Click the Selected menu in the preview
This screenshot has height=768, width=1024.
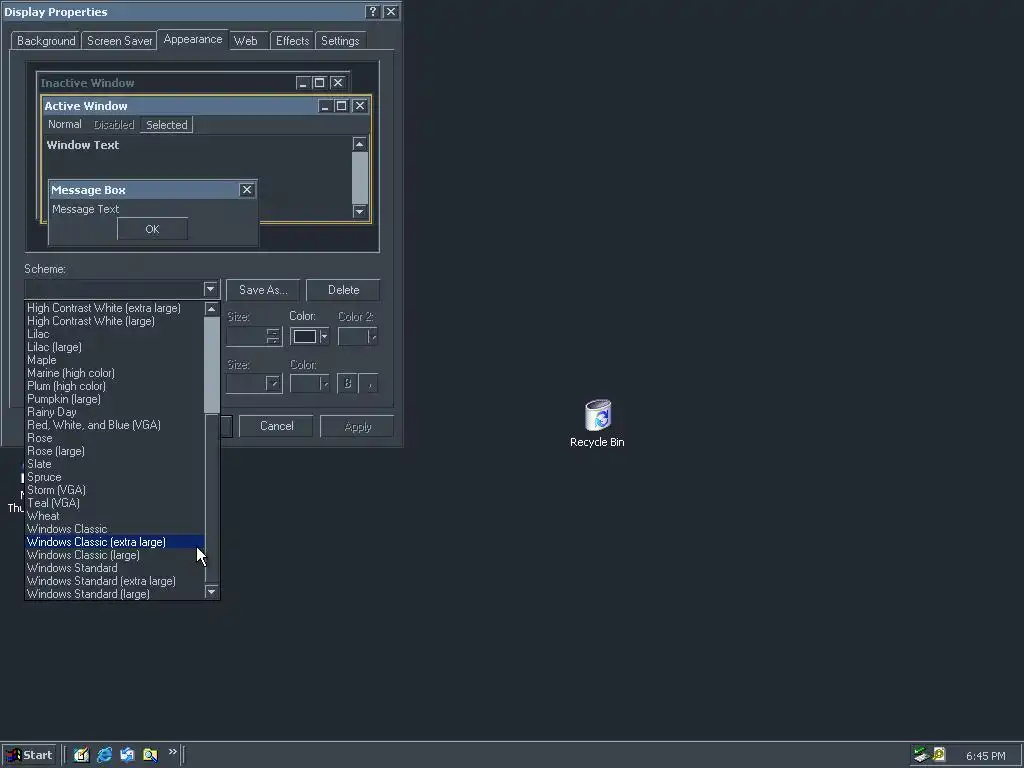point(167,125)
